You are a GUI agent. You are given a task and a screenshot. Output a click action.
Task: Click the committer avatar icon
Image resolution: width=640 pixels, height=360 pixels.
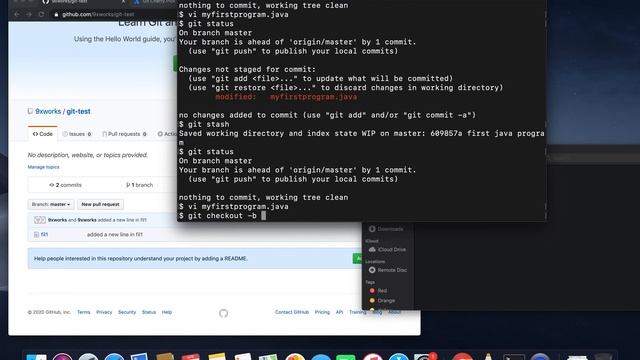pyautogui.click(x=40, y=220)
